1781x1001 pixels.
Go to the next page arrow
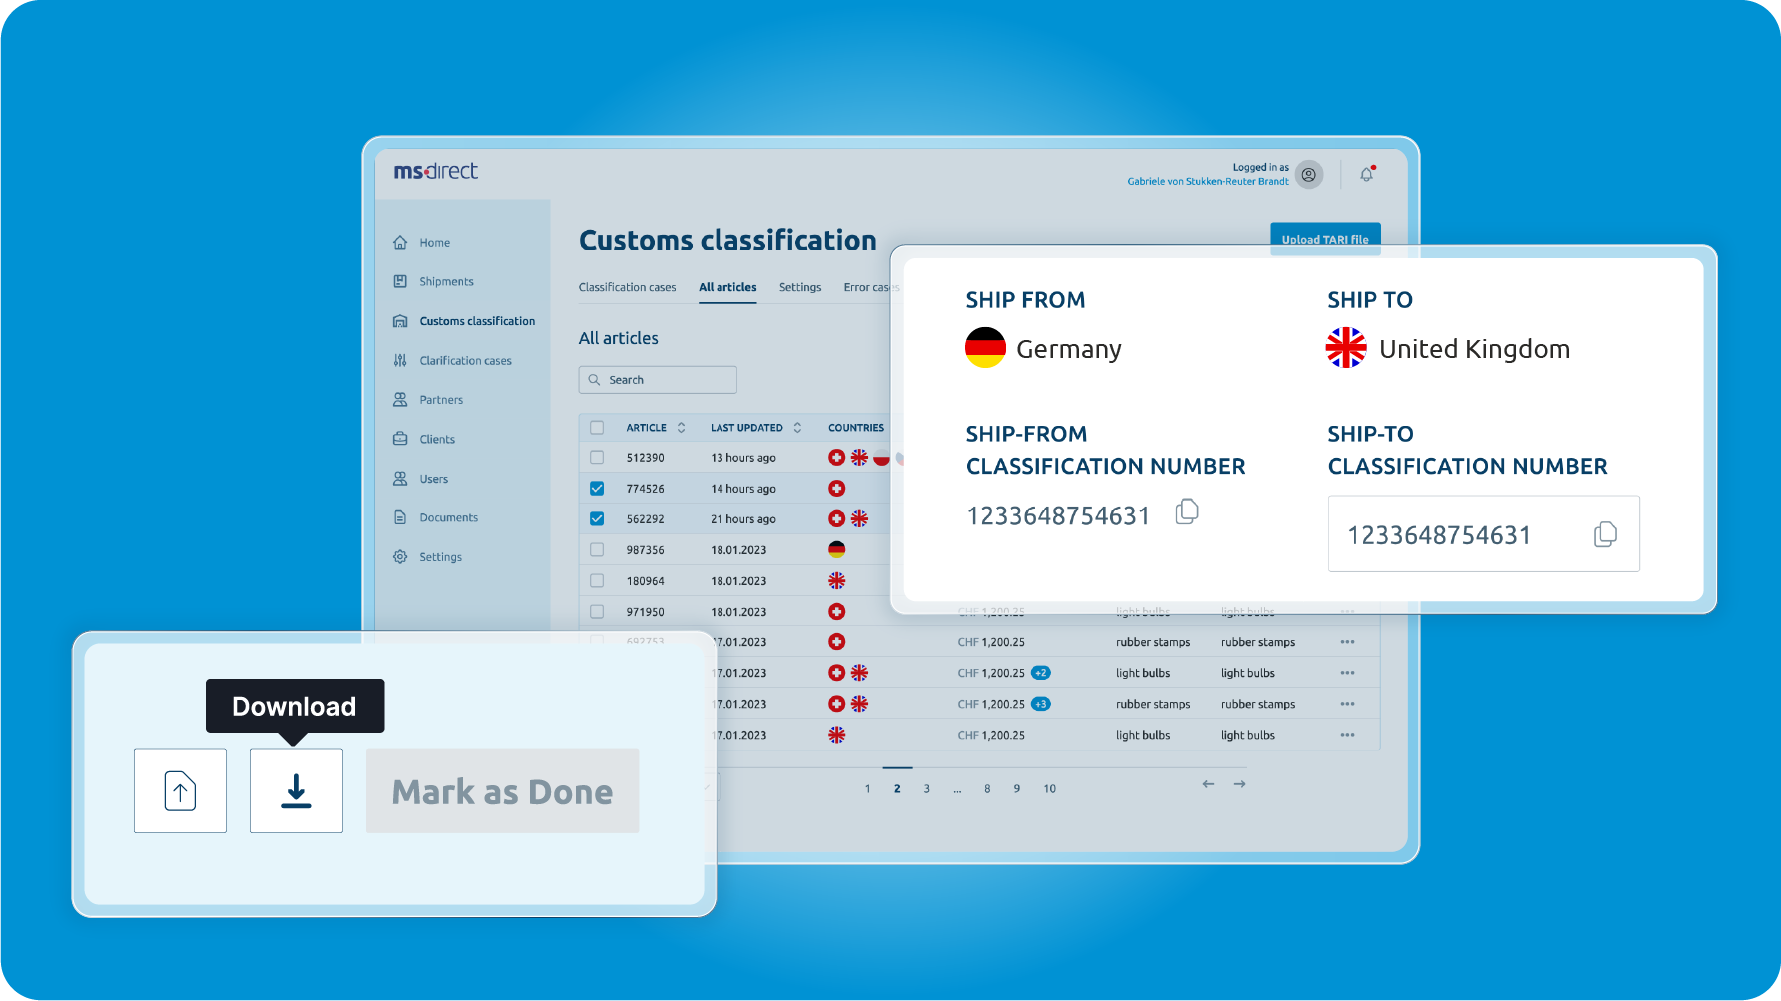[1240, 784]
